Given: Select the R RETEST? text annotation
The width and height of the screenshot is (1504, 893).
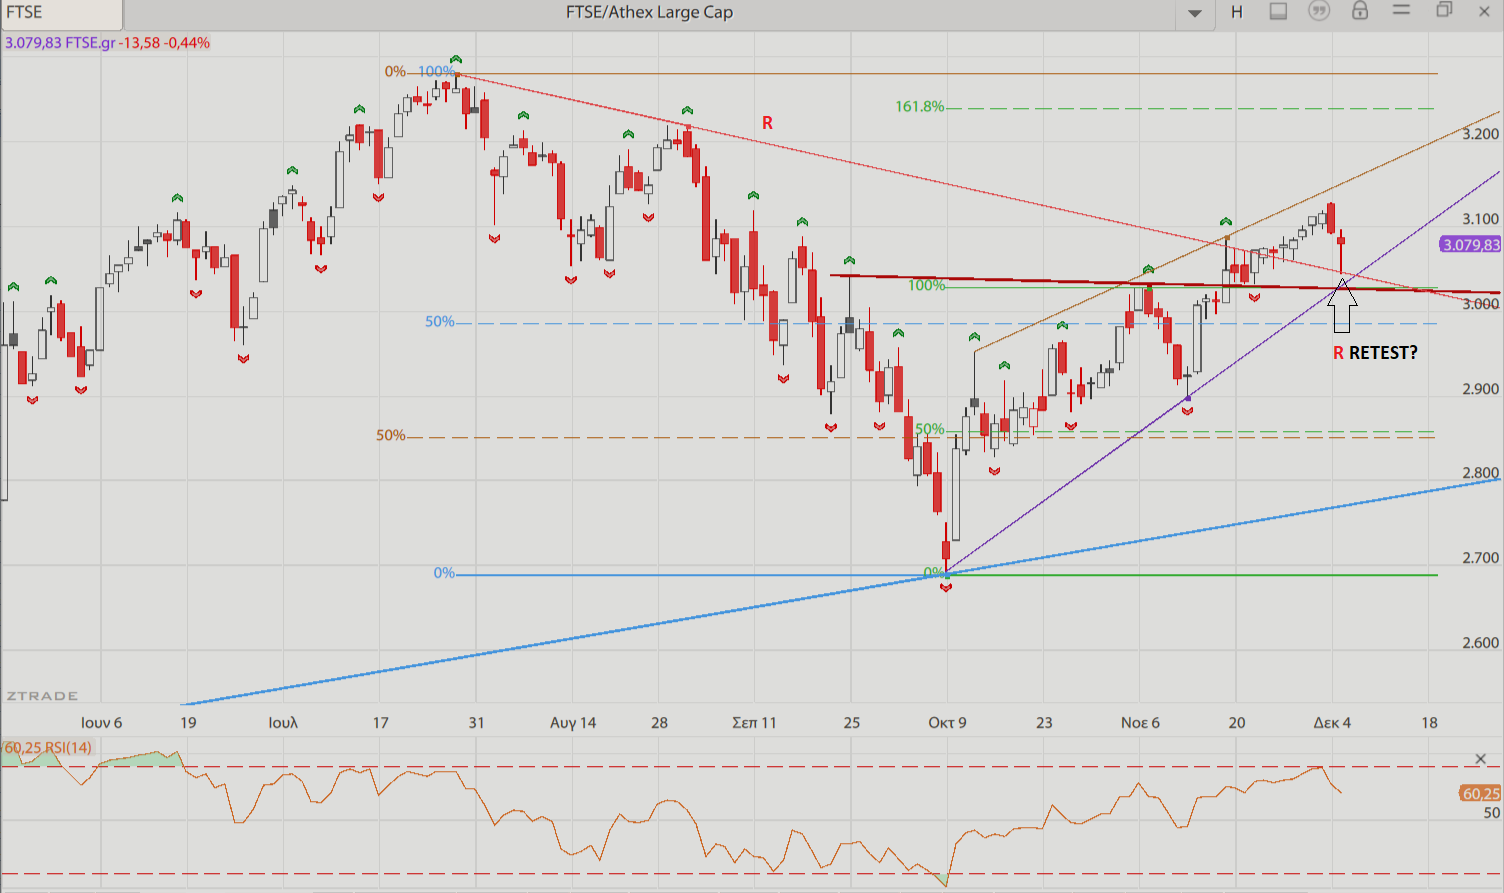Looking at the screenshot, I should tap(1375, 353).
